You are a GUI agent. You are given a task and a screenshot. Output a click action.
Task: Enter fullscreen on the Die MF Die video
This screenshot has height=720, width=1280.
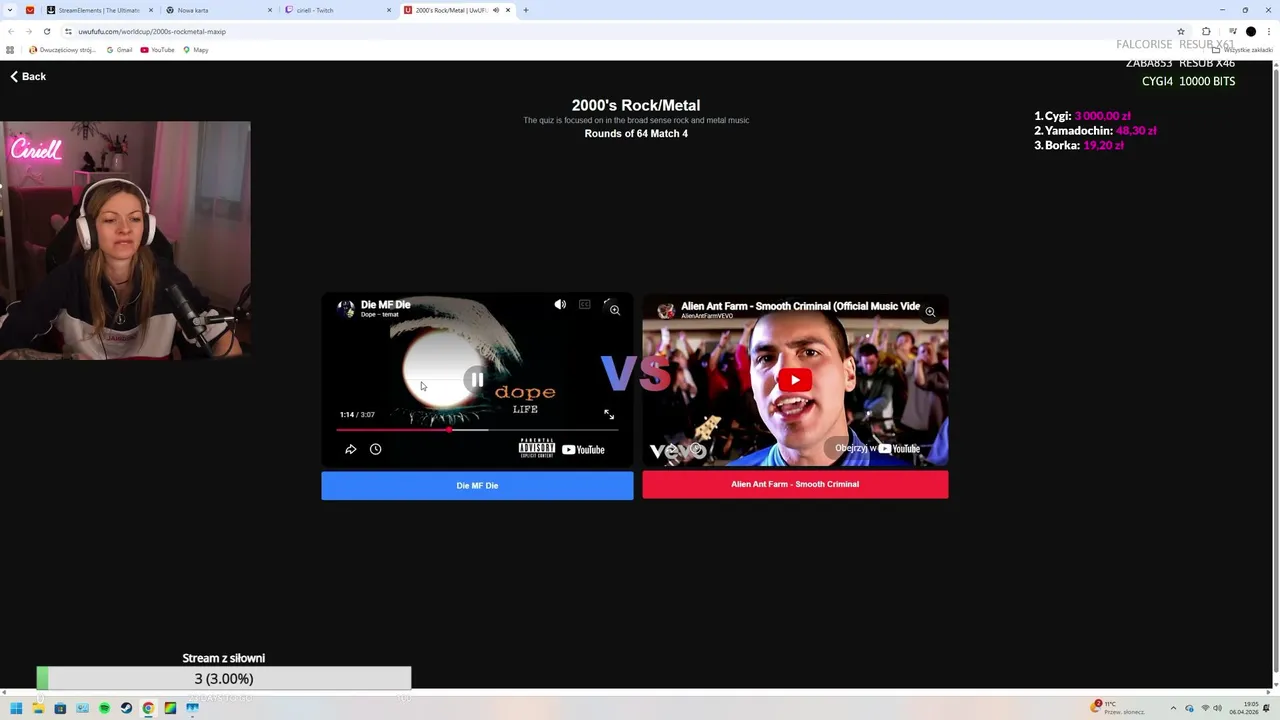pos(609,414)
